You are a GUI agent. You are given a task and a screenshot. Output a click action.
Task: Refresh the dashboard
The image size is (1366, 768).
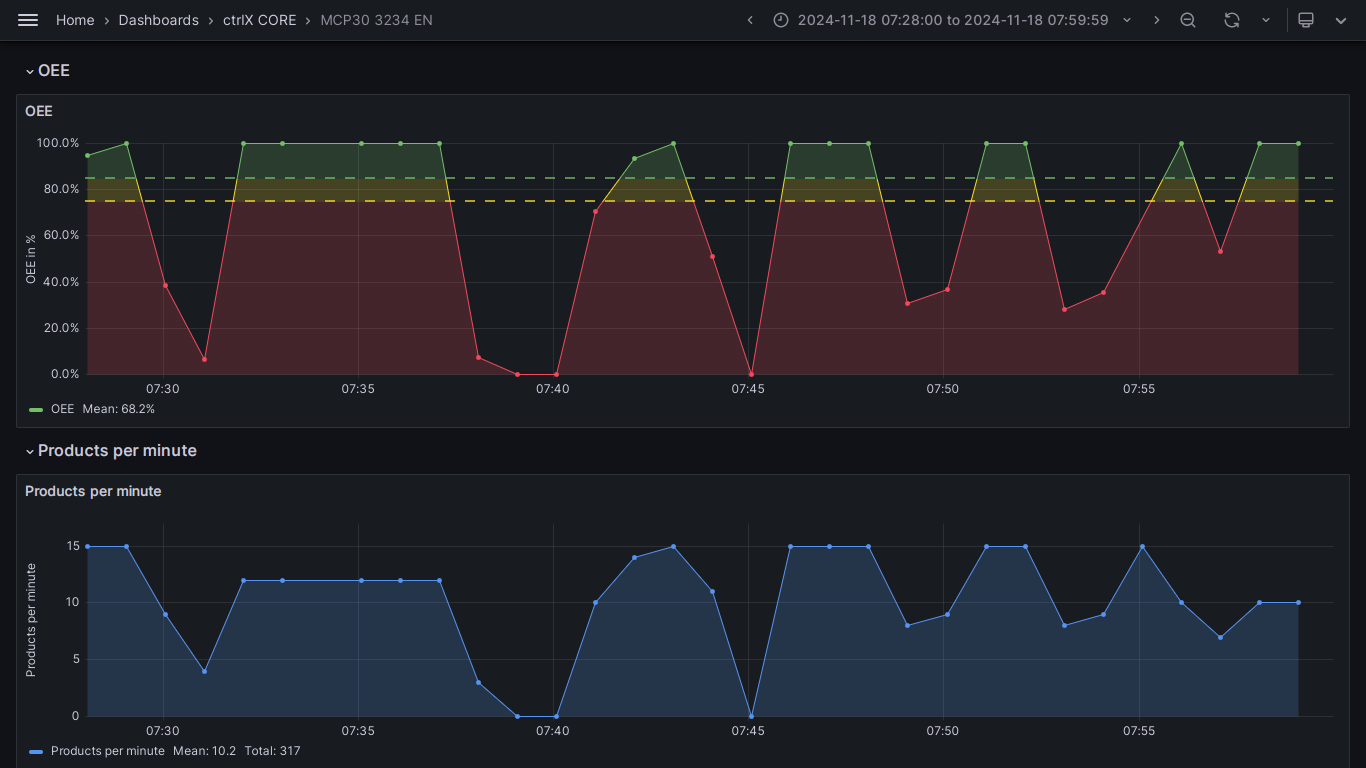point(1232,20)
